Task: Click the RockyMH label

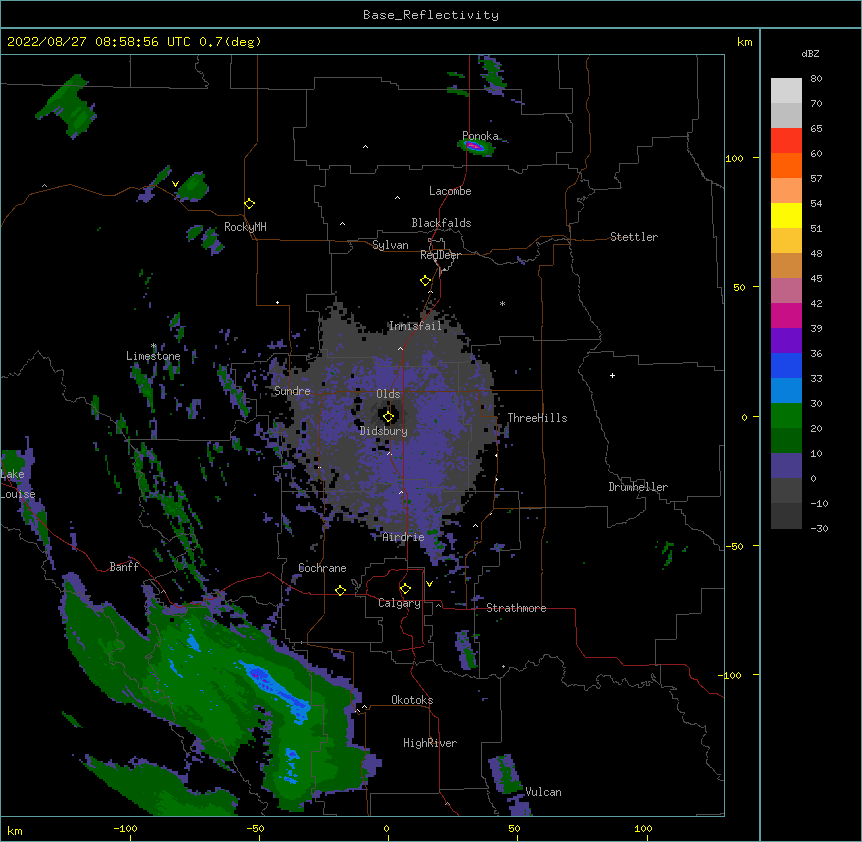Action: (245, 227)
